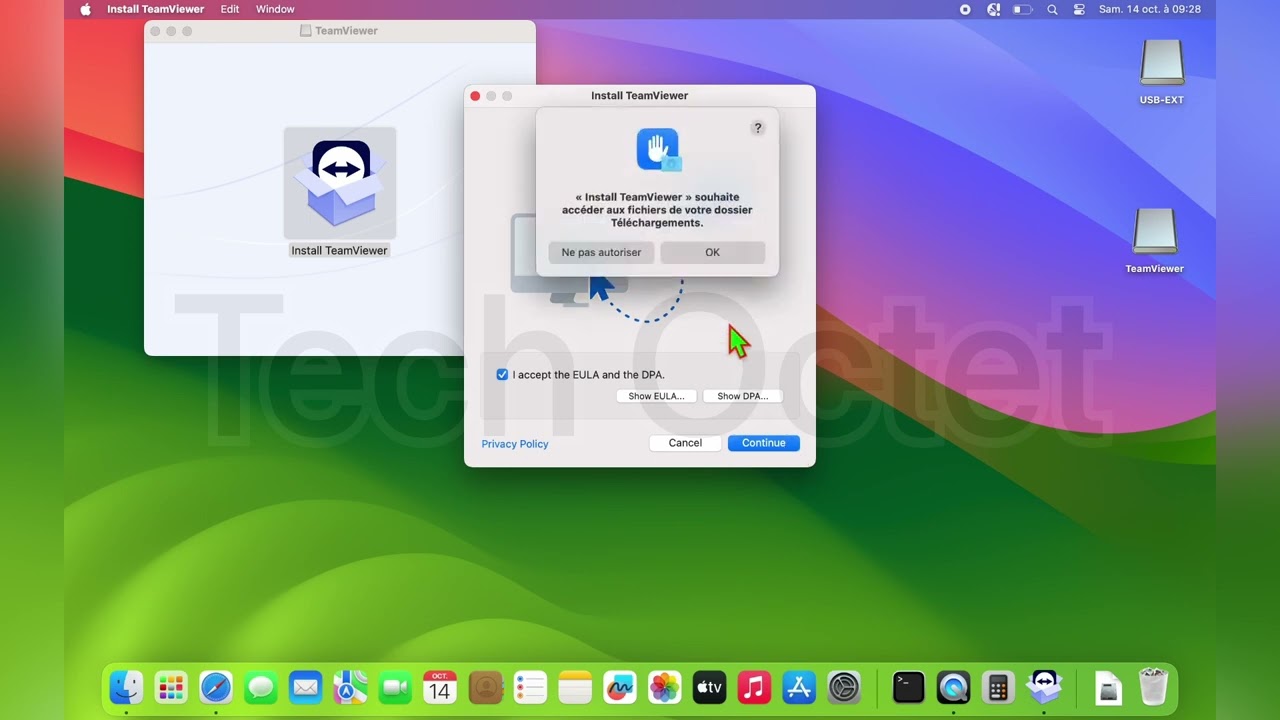This screenshot has width=1280, height=720.
Task: Open the Window menu
Action: tap(275, 9)
